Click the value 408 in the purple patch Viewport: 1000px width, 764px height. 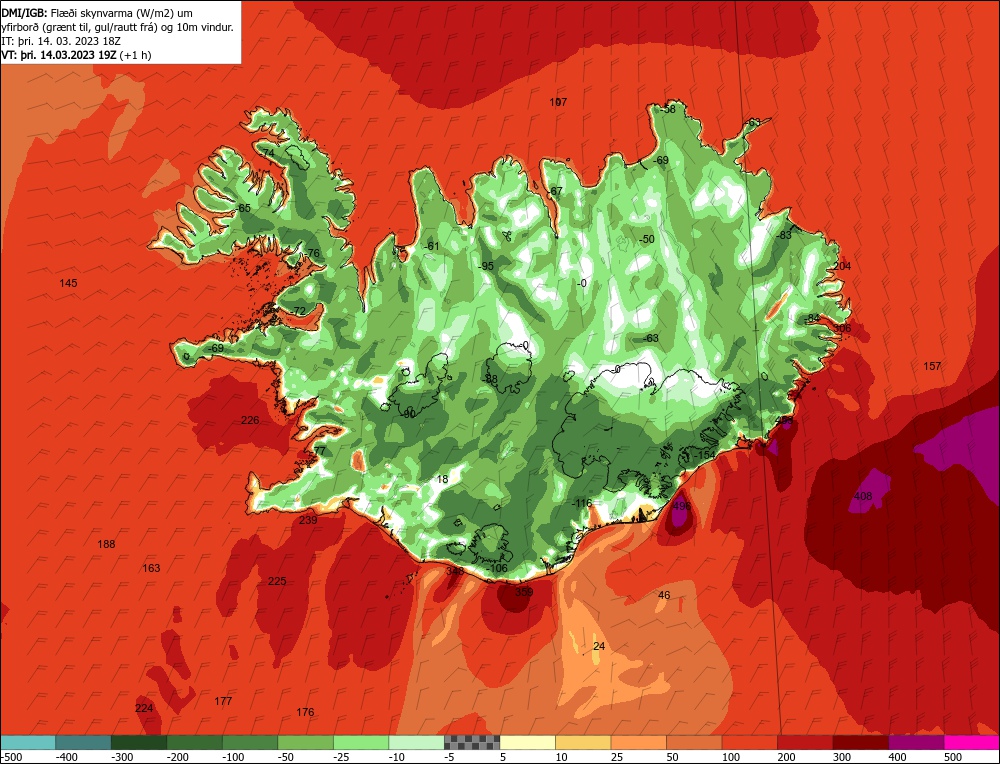(863, 497)
